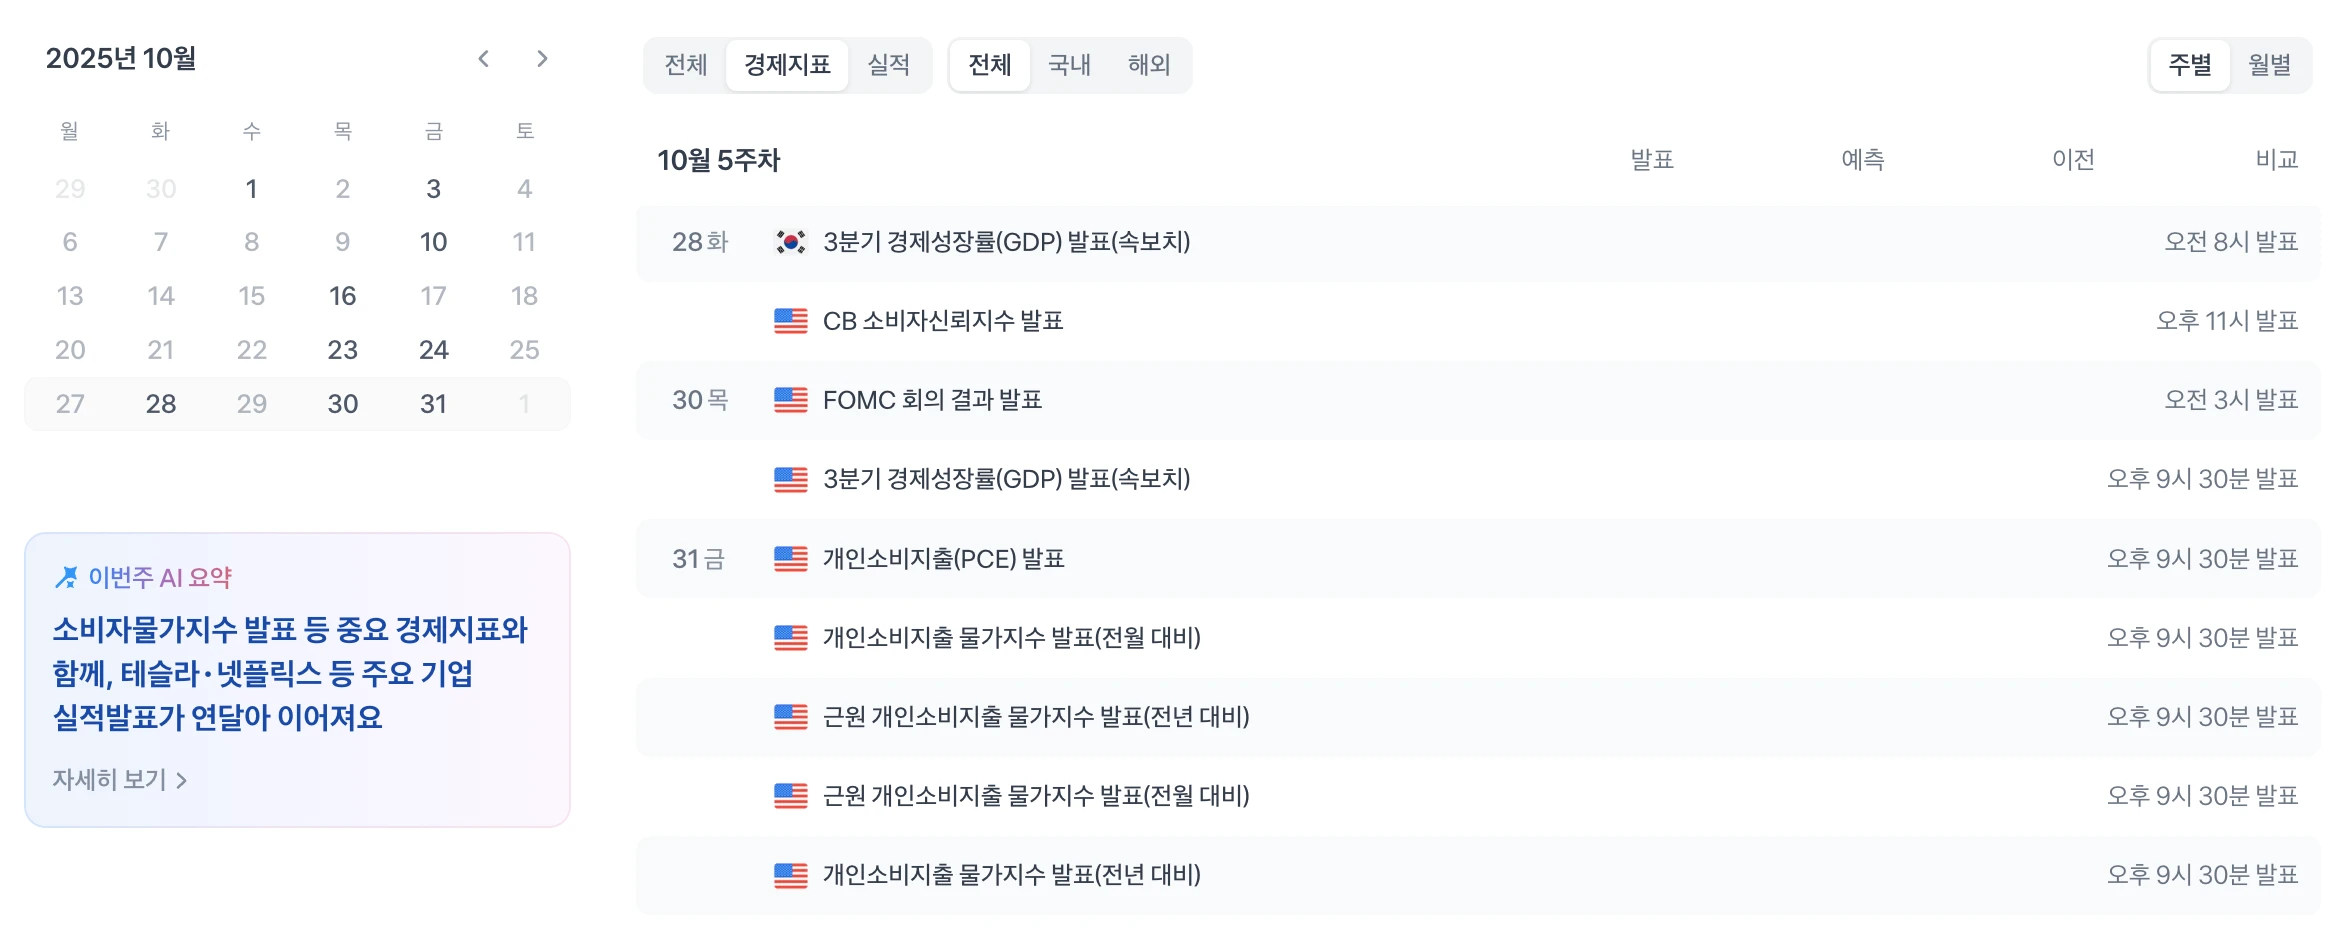The image size is (2350, 938).
Task: Switch to the 주별 weekly view
Action: (2189, 65)
